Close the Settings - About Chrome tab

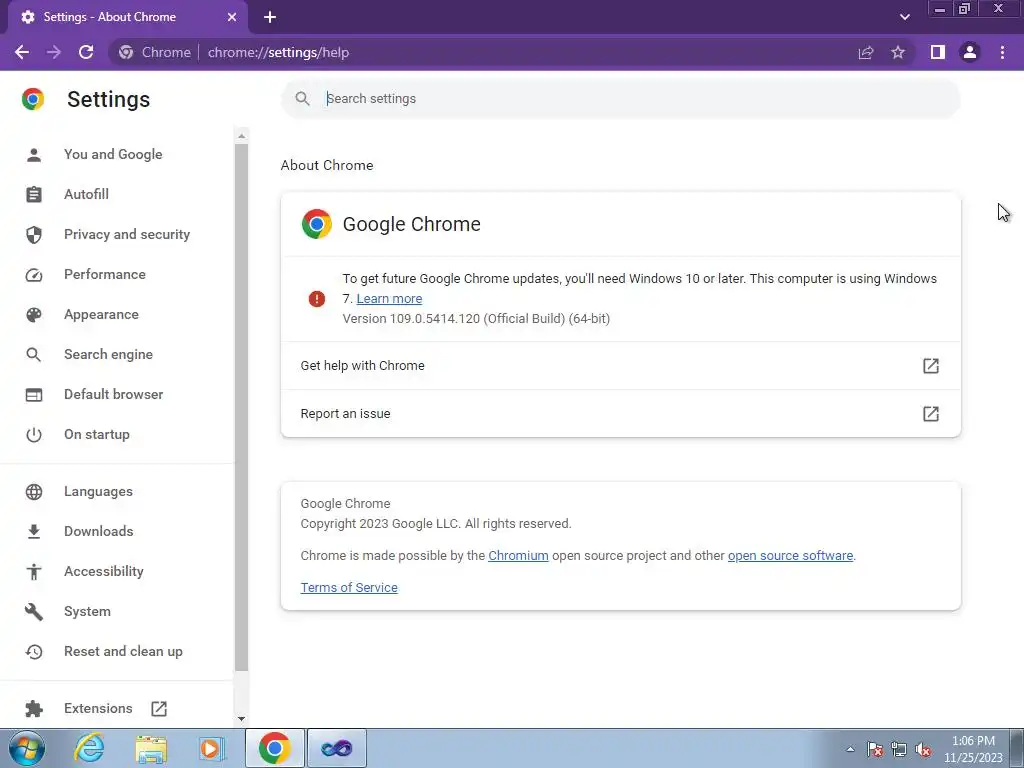point(232,17)
